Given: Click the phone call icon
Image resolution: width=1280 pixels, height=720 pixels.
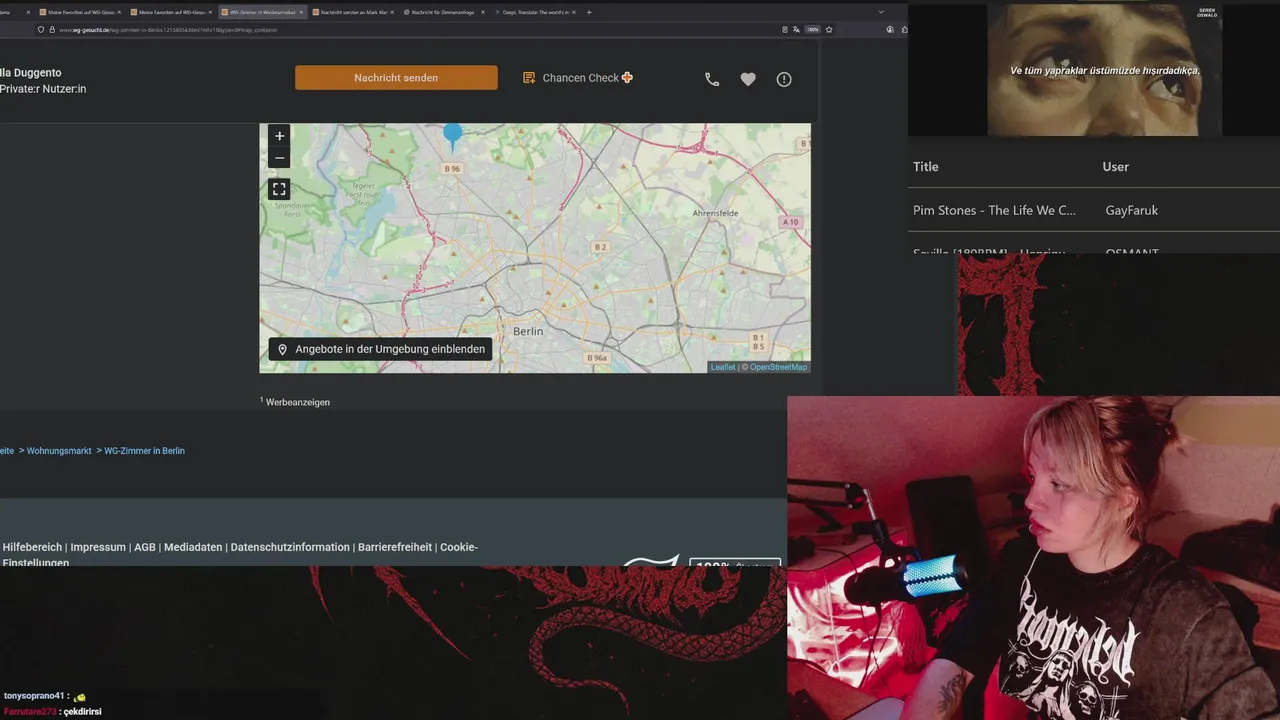Looking at the screenshot, I should pos(712,79).
